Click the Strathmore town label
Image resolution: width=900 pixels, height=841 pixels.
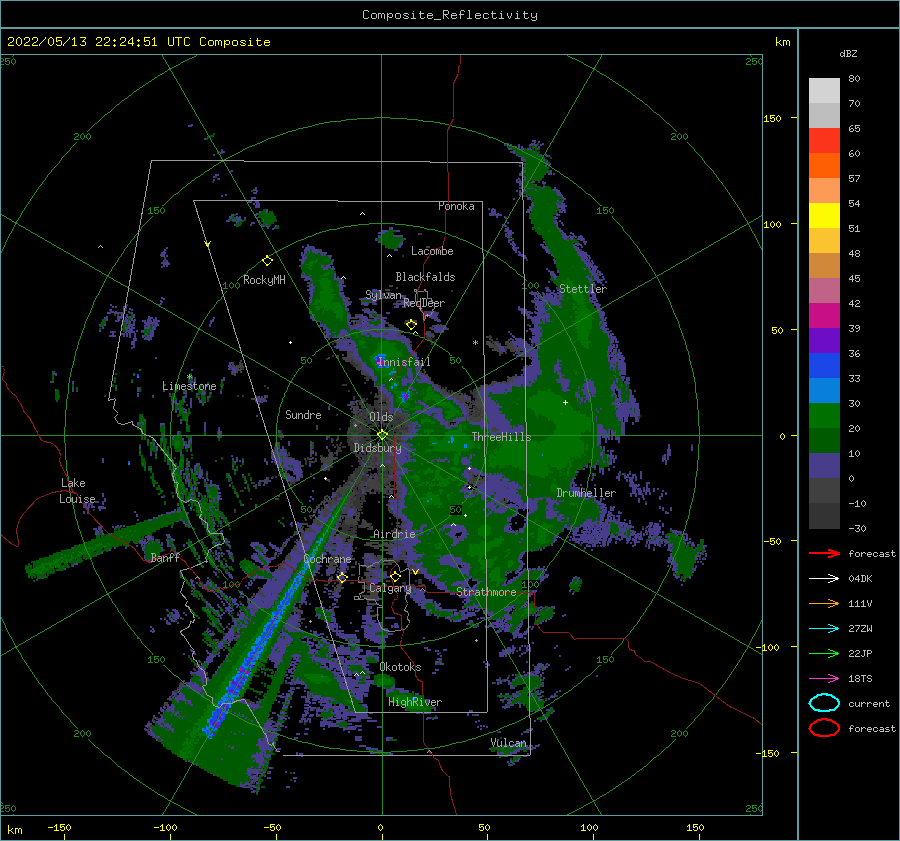pyautogui.click(x=486, y=592)
